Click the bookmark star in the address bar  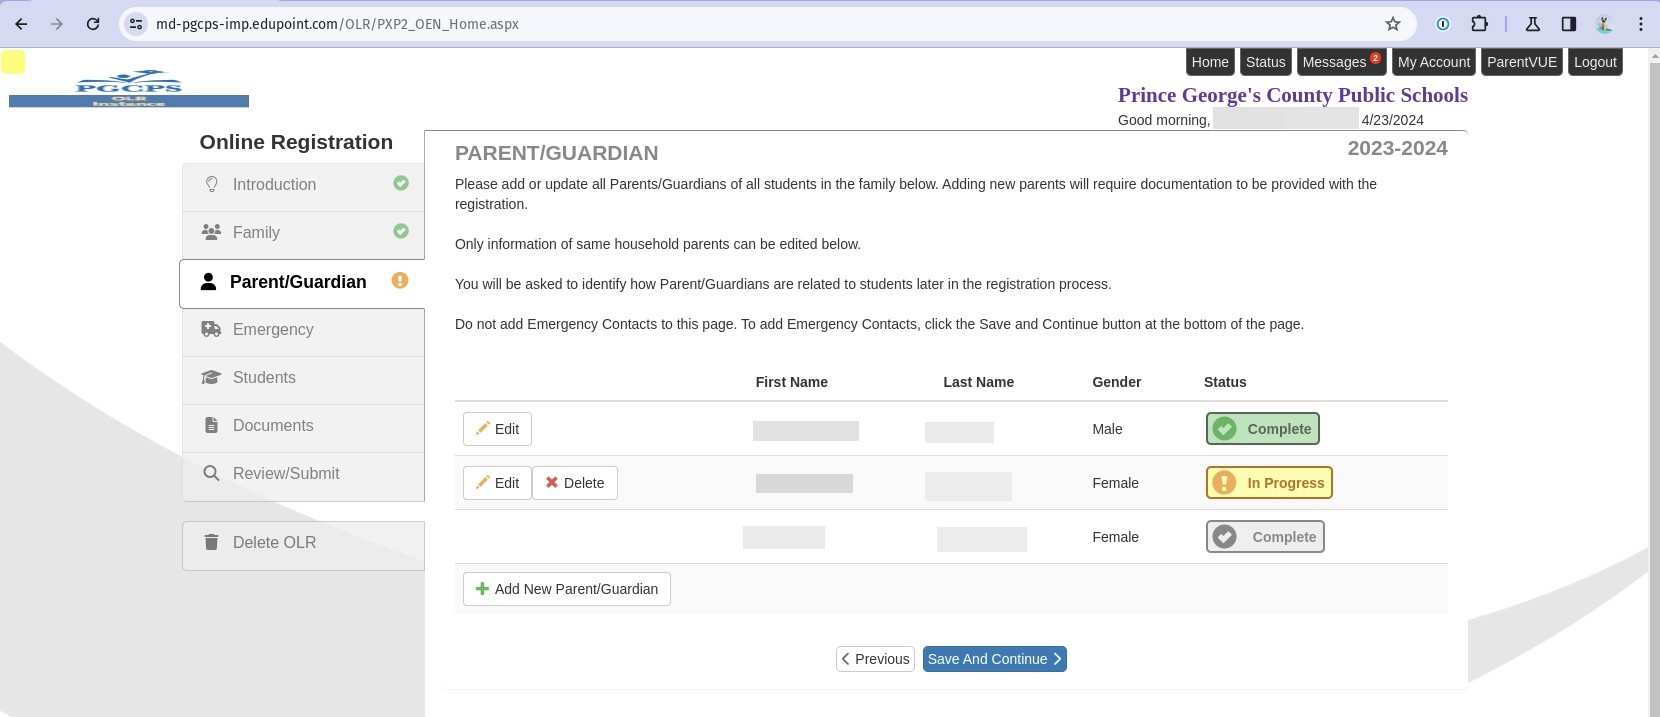(x=1392, y=23)
